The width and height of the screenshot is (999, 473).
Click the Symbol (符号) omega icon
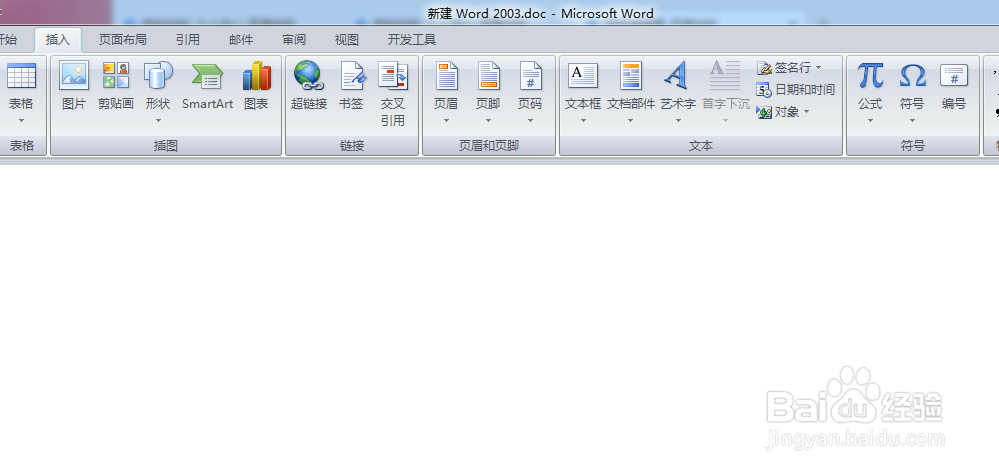[x=912, y=76]
